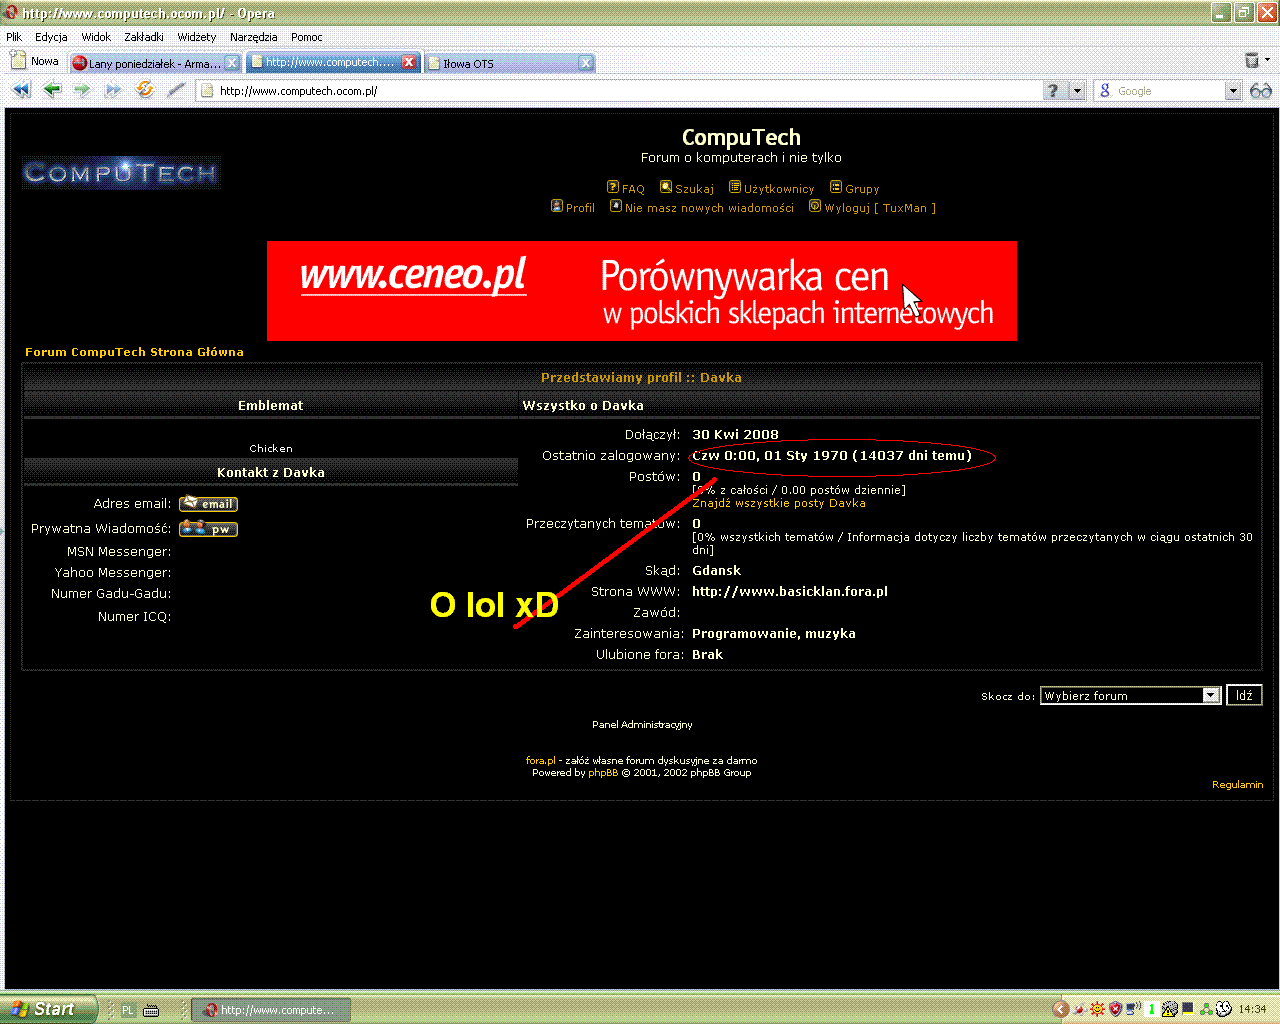Open the Google search engine dropdown arrow
Image resolution: width=1280 pixels, height=1024 pixels.
coord(1233,91)
